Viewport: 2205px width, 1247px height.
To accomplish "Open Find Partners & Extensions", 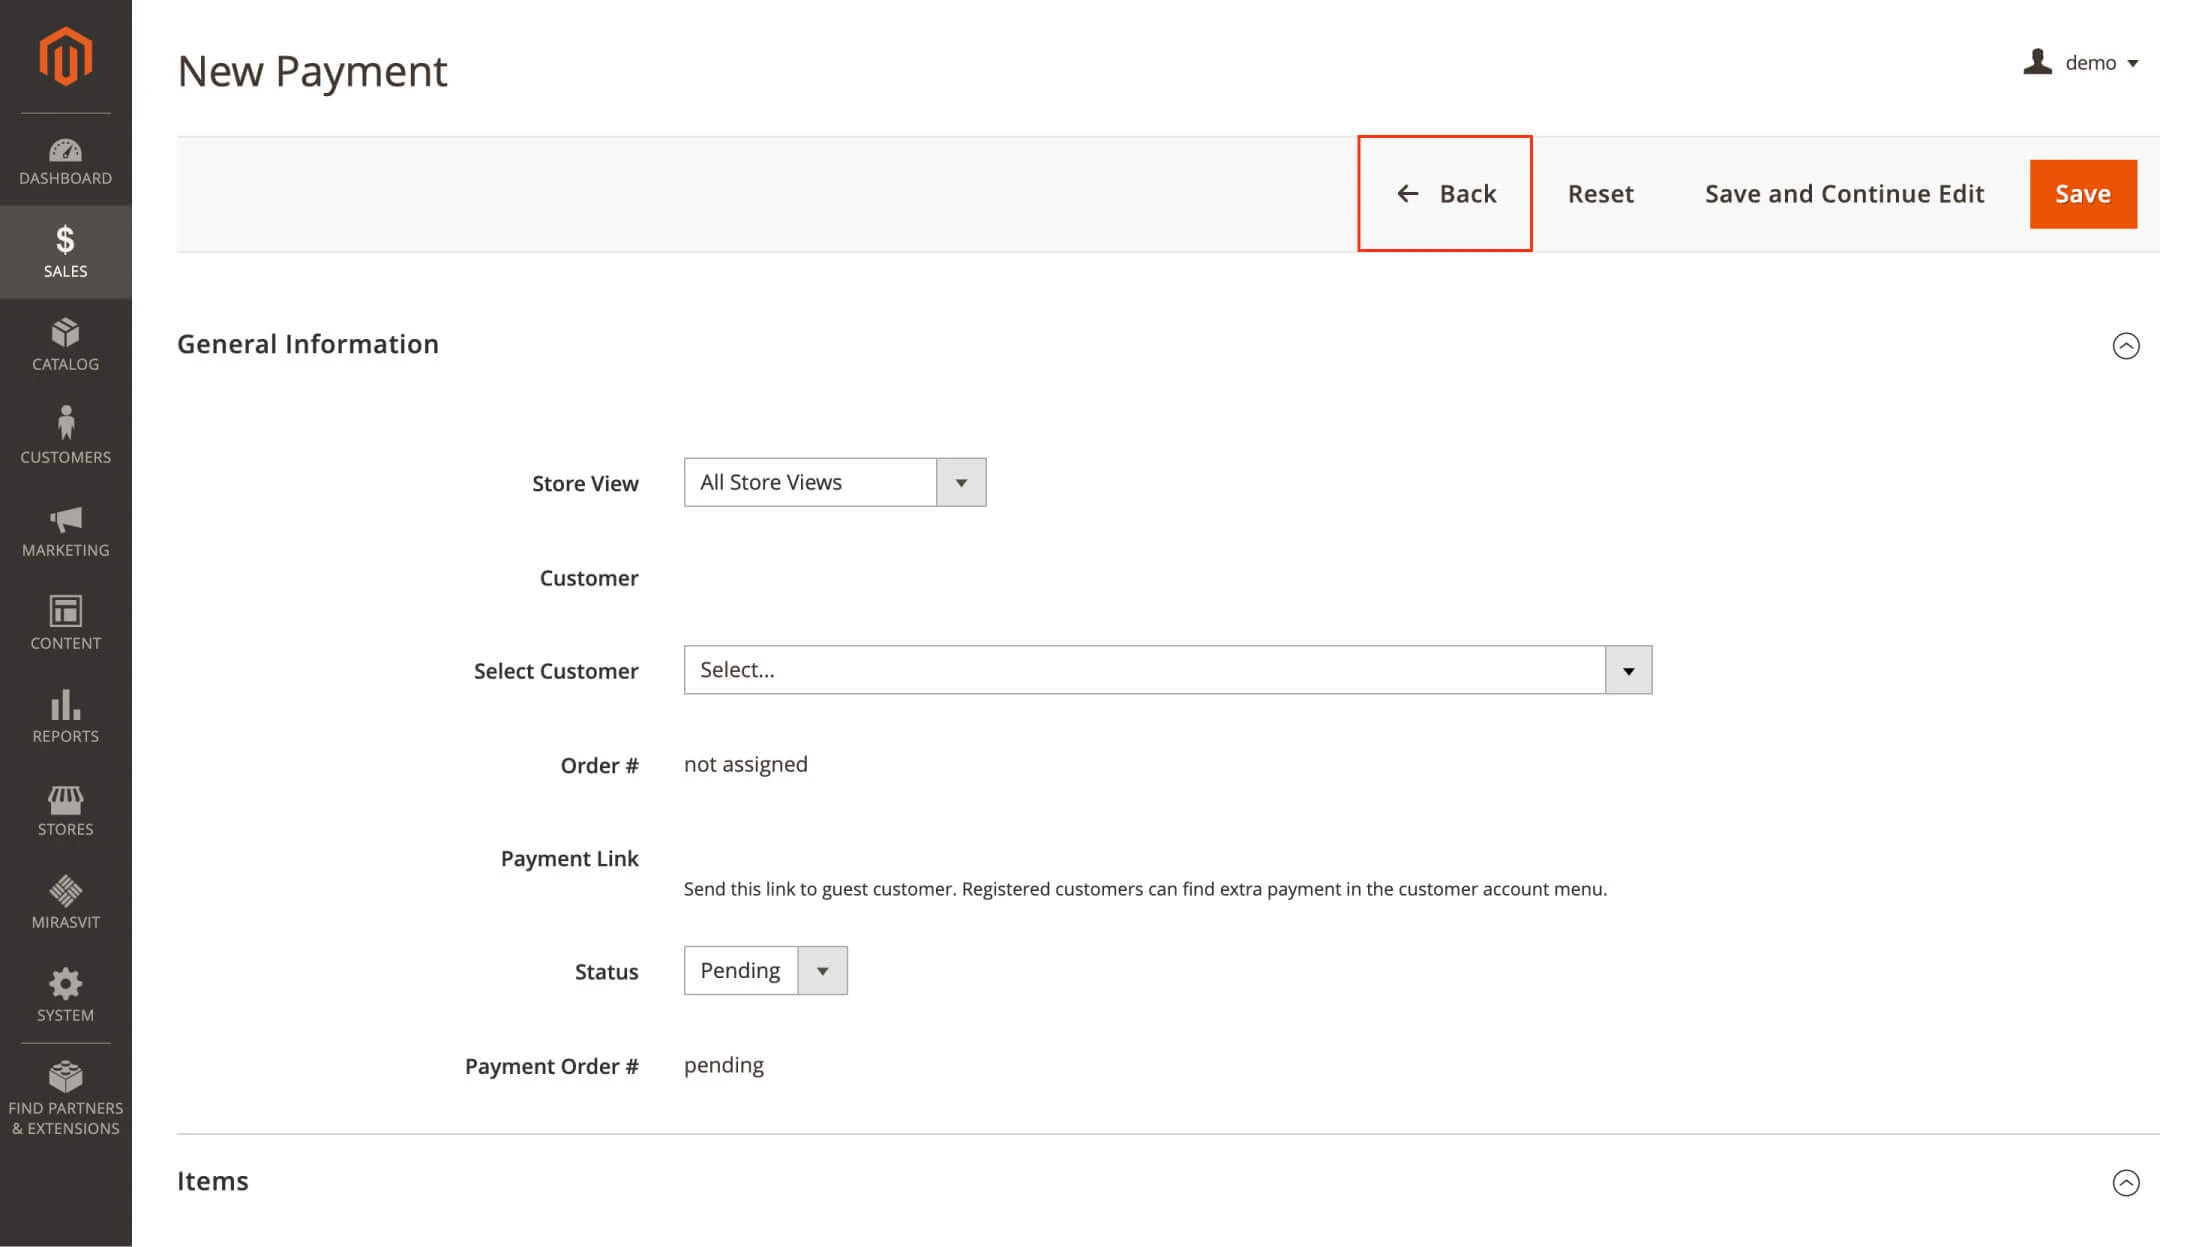I will (x=65, y=1090).
